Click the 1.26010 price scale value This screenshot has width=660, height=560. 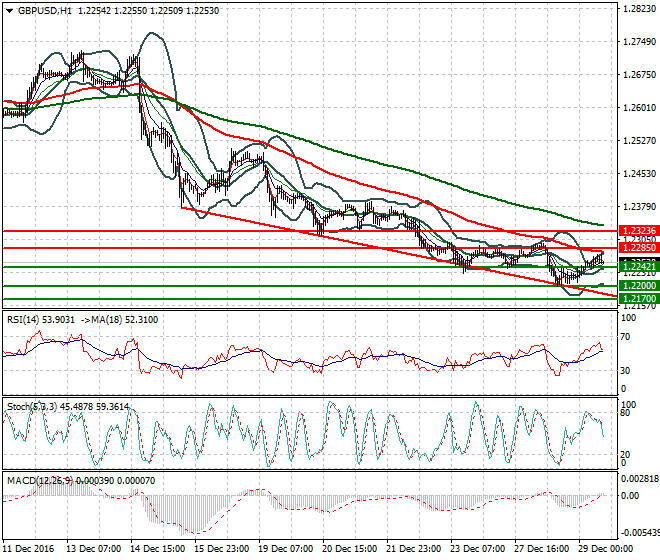(639, 108)
